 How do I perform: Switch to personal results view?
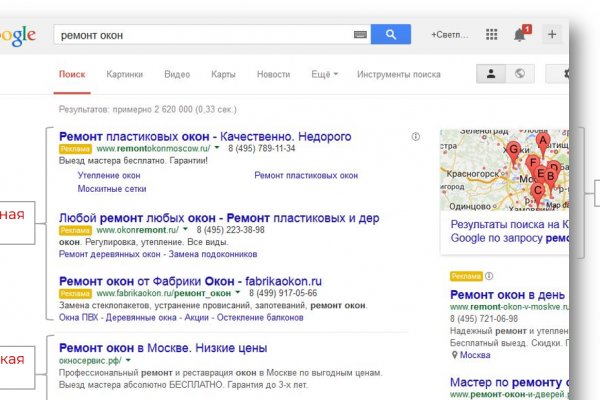[491, 74]
